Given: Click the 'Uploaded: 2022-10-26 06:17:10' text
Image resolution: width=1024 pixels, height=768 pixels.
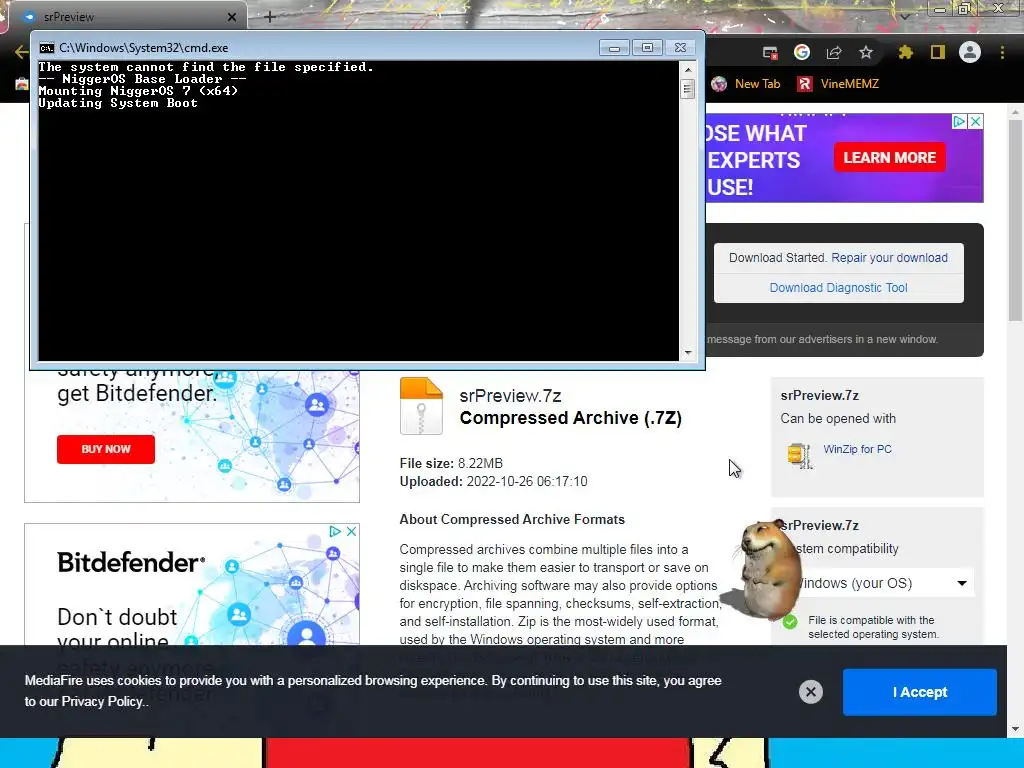Looking at the screenshot, I should [494, 481].
